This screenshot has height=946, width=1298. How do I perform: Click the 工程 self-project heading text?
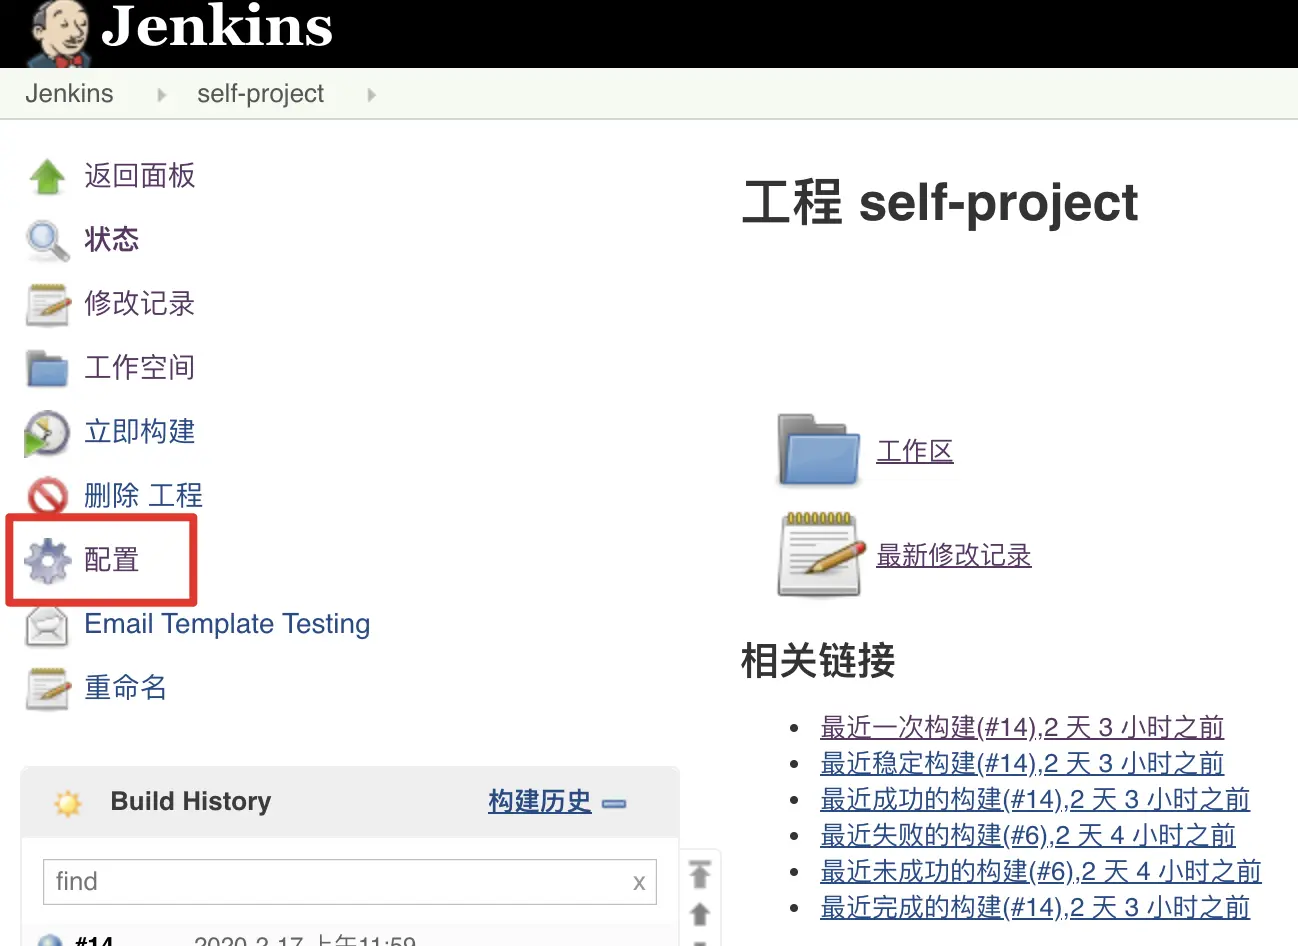coord(940,203)
